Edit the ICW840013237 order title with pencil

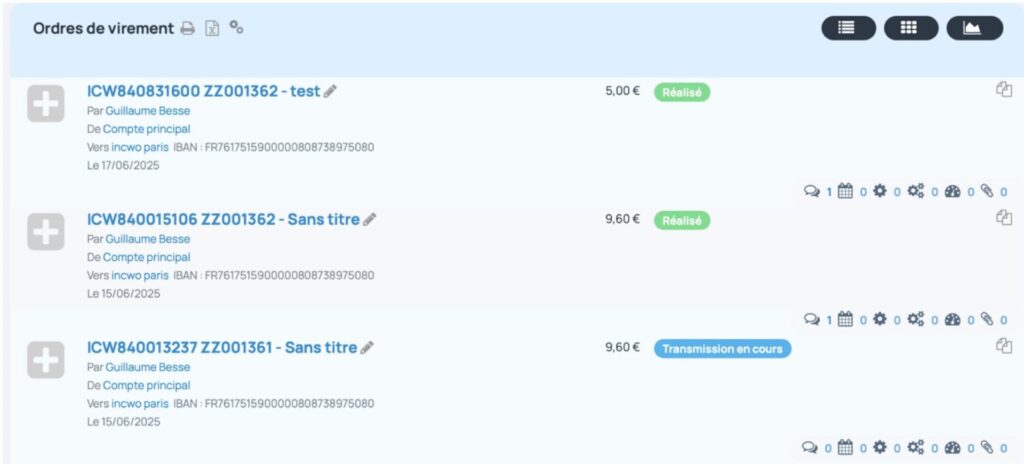(x=367, y=348)
